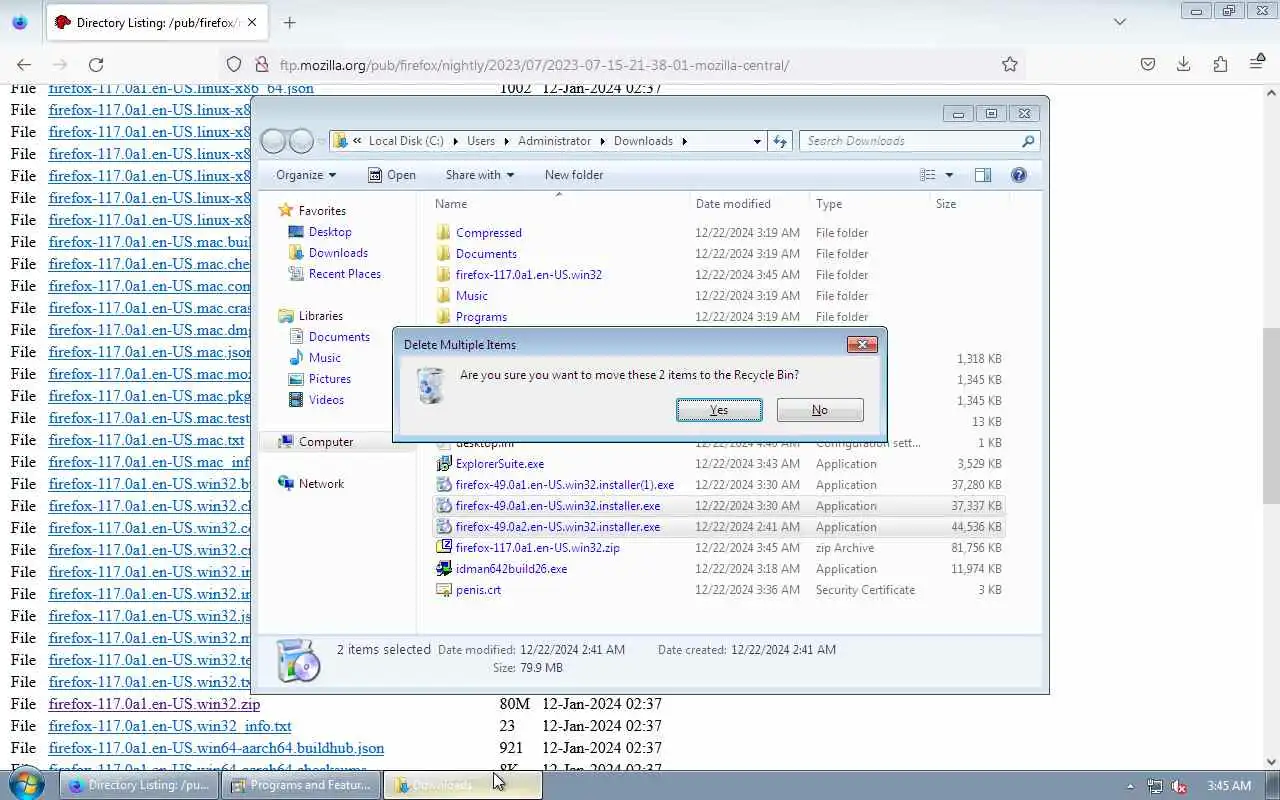Create a New folder from toolbar

coord(574,175)
